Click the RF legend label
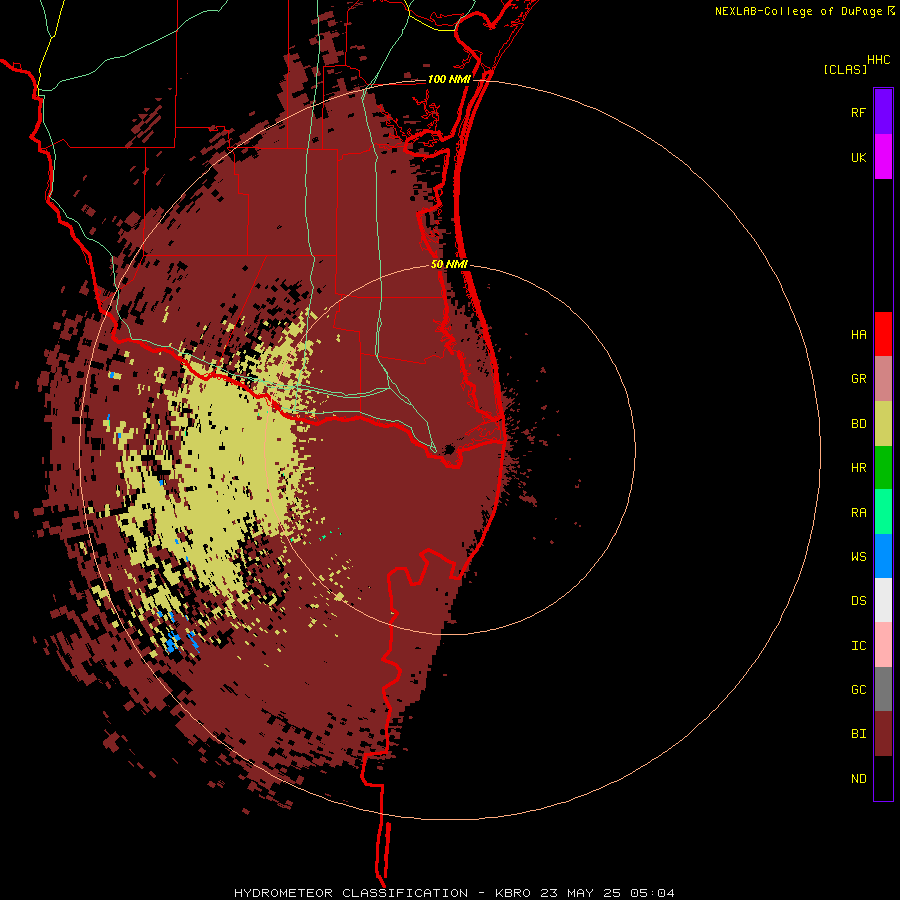 click(x=858, y=112)
